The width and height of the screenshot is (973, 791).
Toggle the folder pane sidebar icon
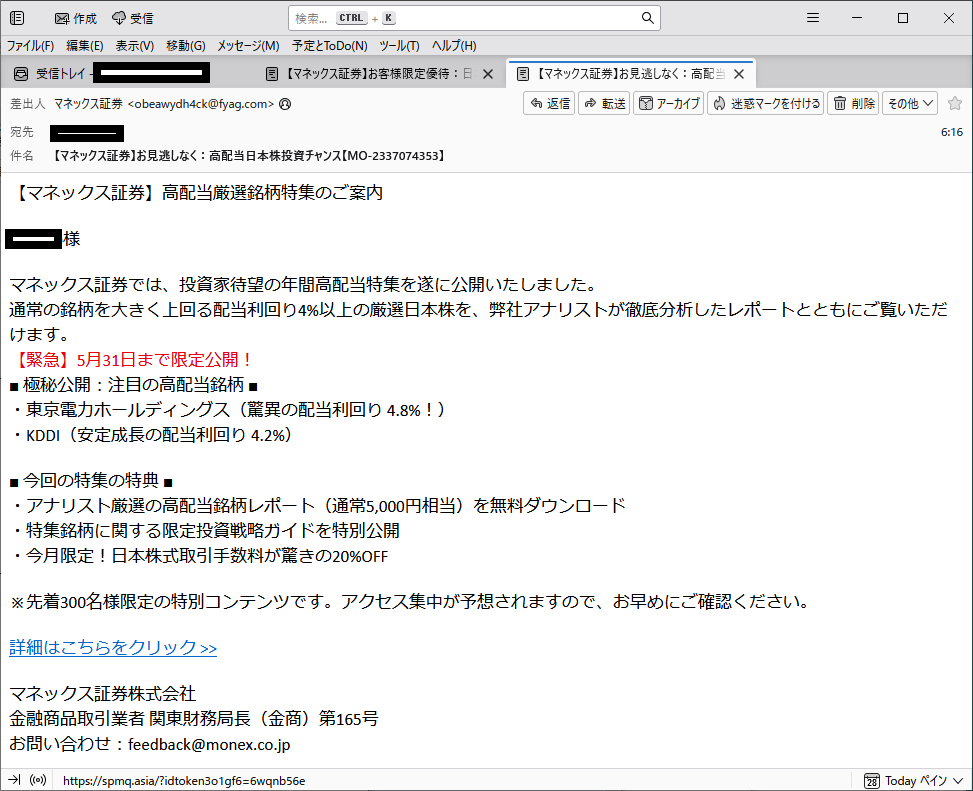[17, 19]
